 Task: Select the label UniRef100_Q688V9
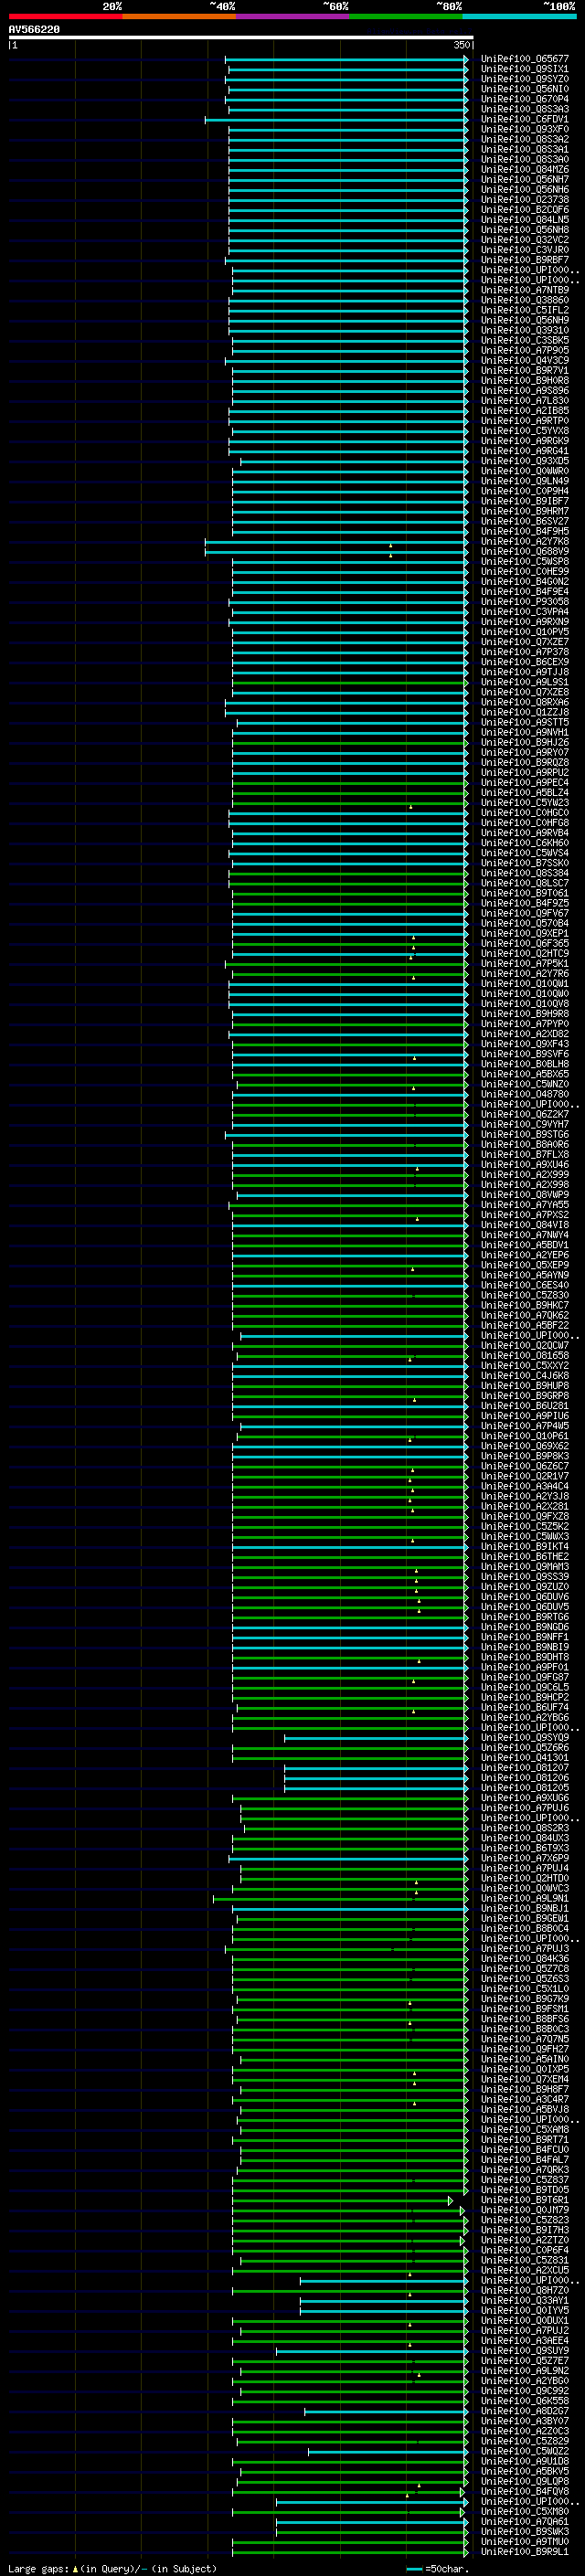point(525,552)
